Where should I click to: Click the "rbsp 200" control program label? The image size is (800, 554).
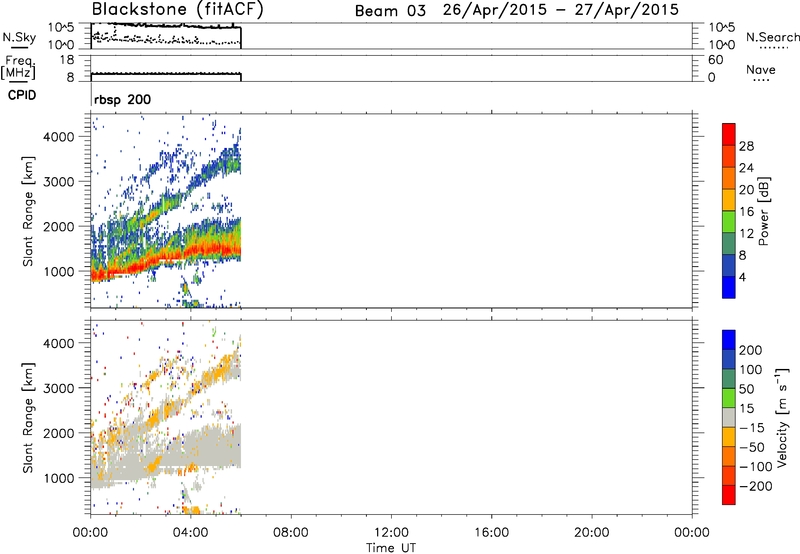point(122,99)
